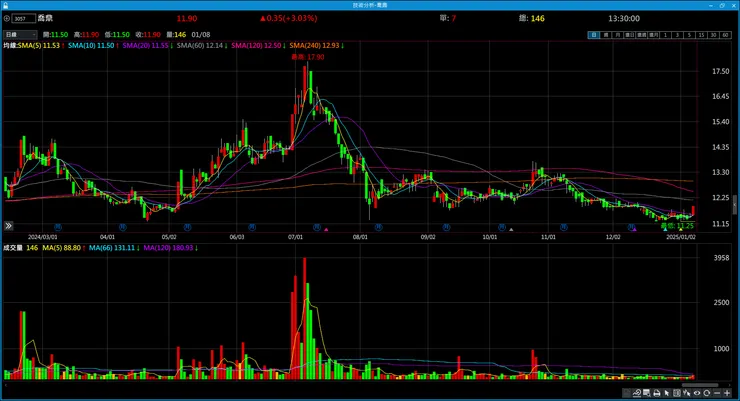This screenshot has height=401, width=740.
Task: Switch to the 15-minute interval tab
Action: (701, 35)
